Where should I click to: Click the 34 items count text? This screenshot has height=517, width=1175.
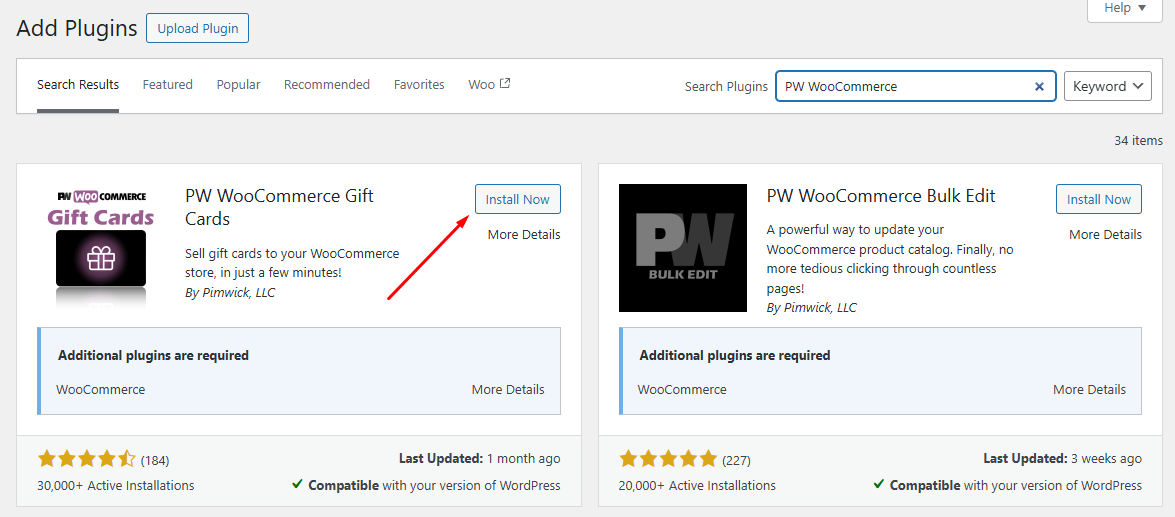pos(1138,140)
